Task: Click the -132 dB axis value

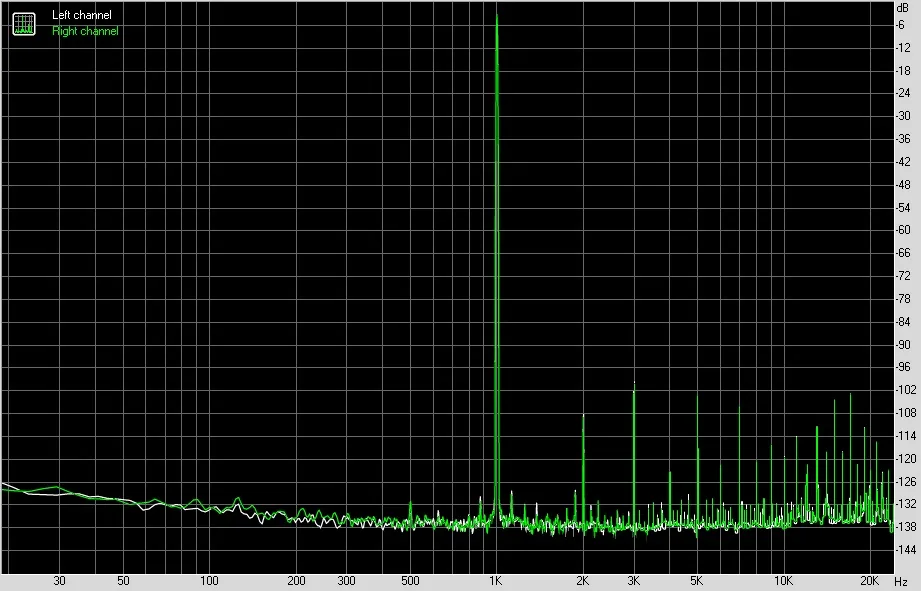Action: coord(905,503)
